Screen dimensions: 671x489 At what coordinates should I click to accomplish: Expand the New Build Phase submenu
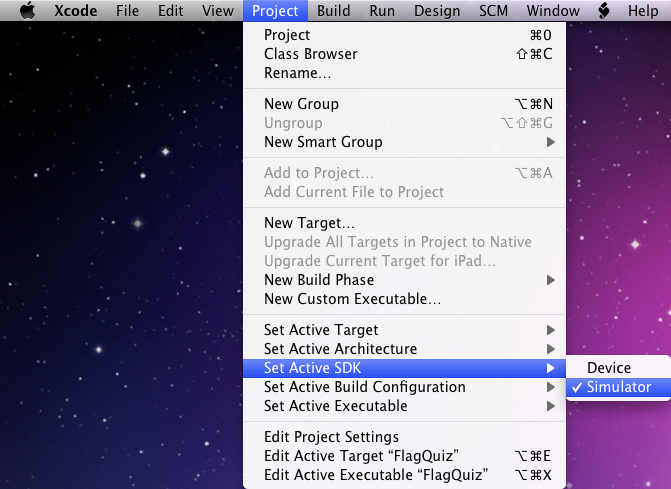tap(404, 280)
